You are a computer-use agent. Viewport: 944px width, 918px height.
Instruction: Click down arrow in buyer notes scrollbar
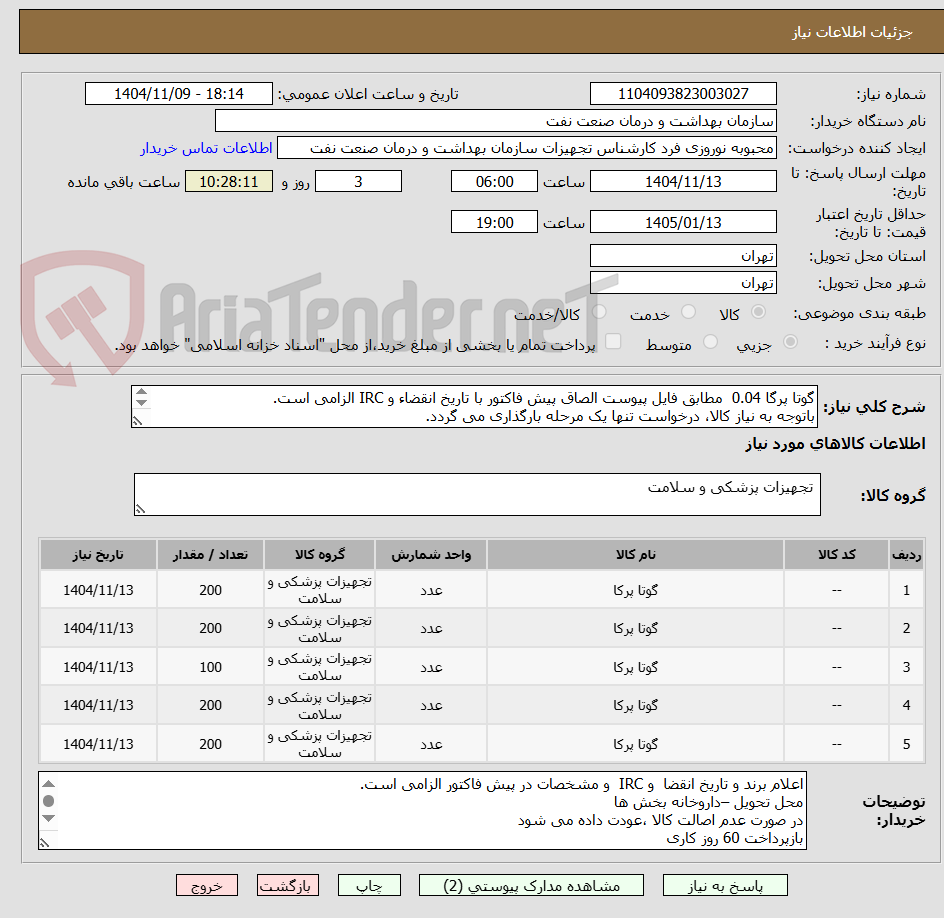49,818
